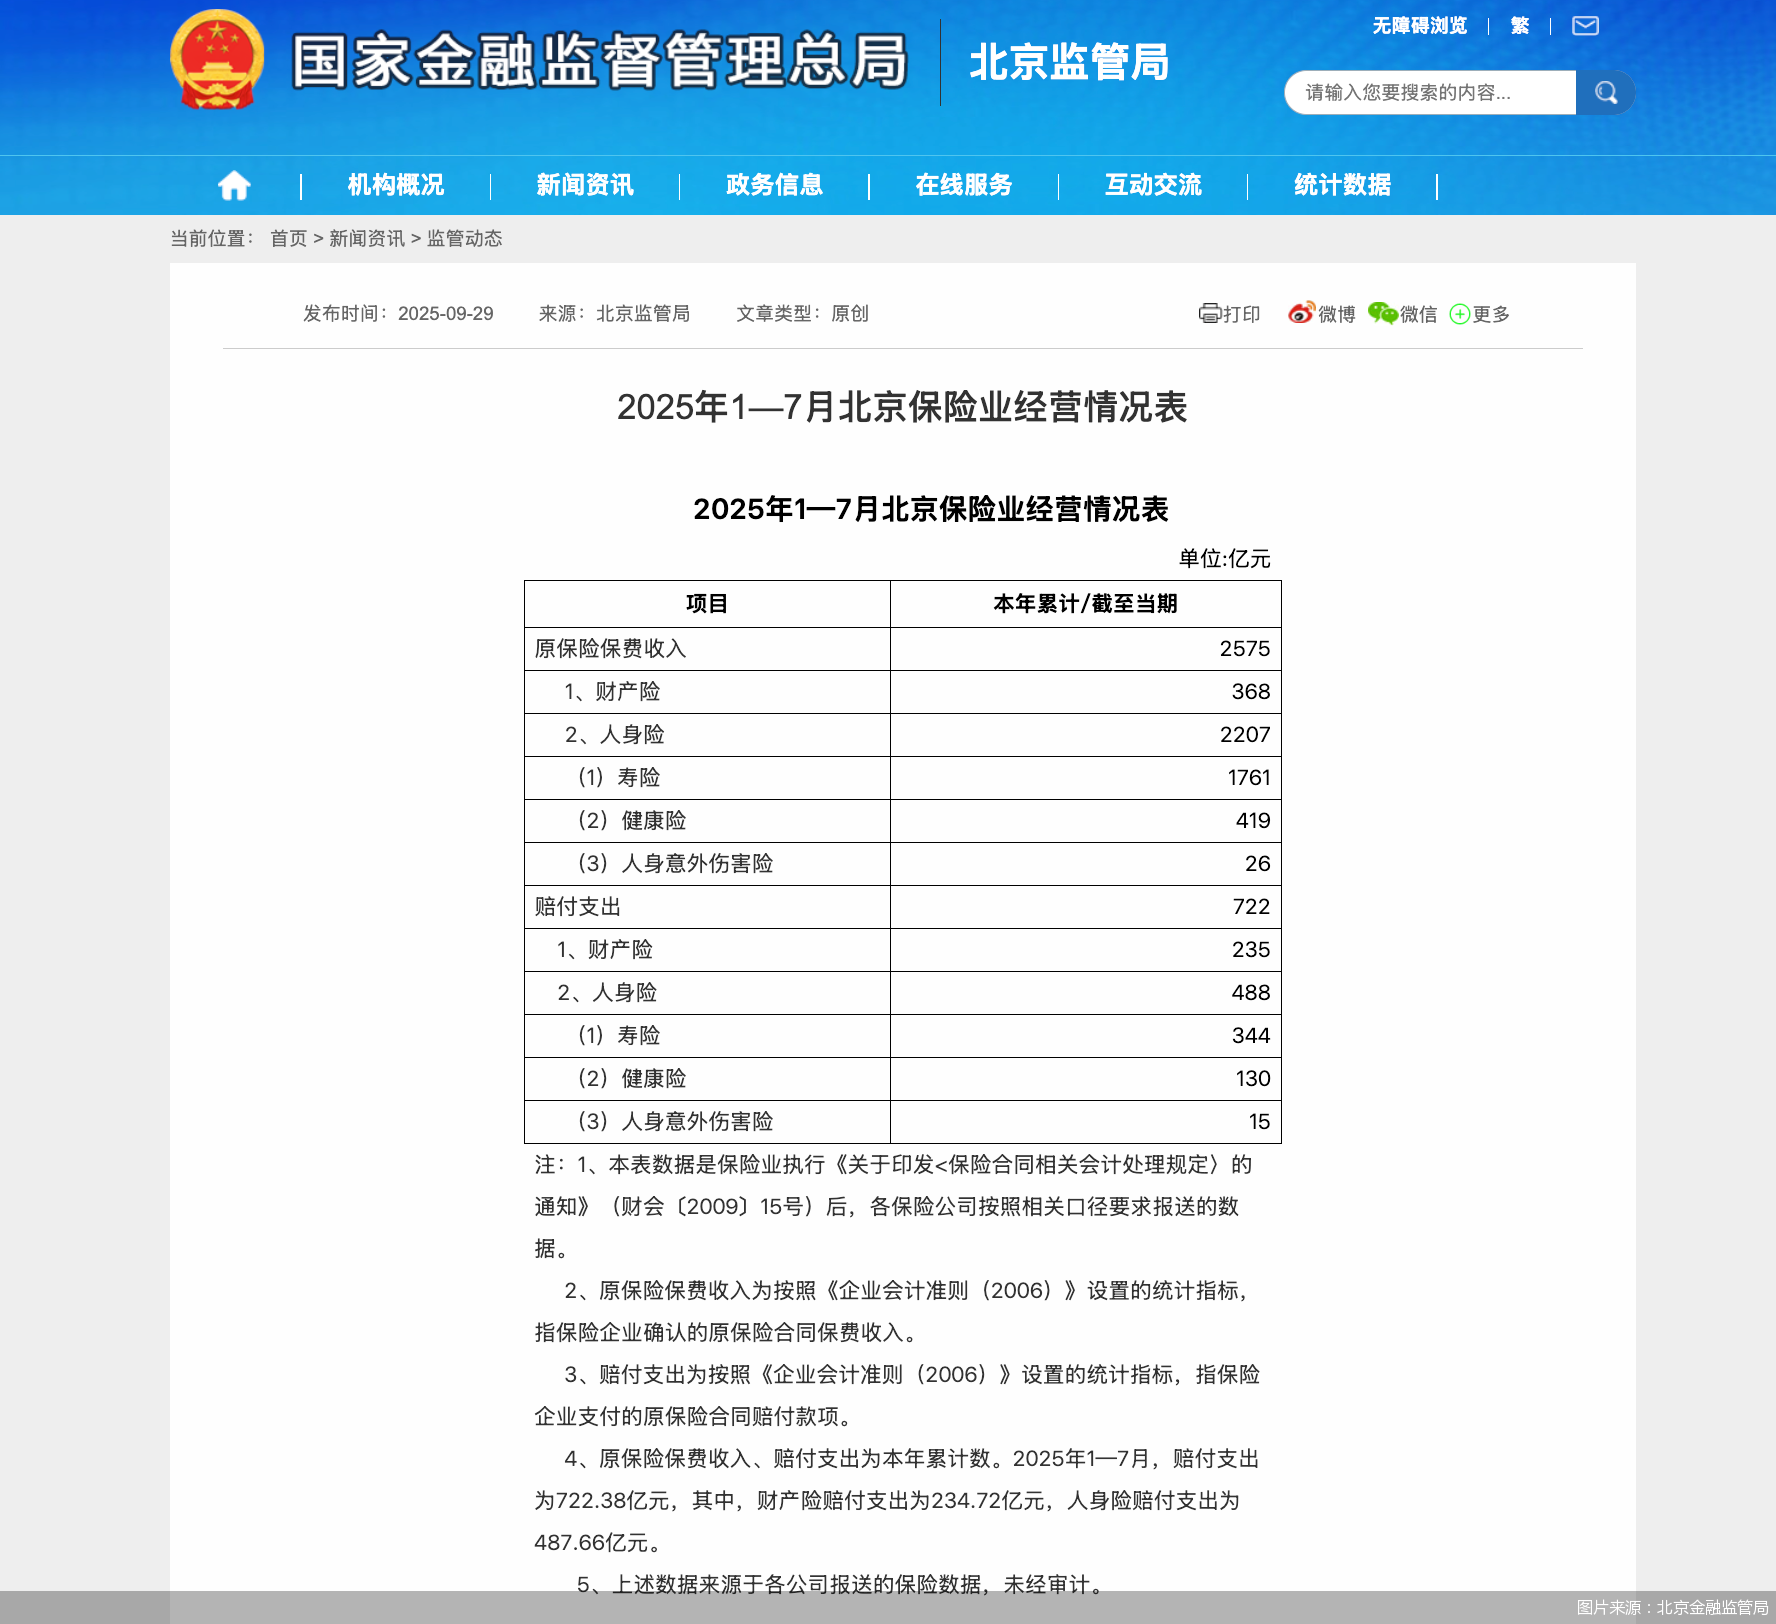Click 新闻资讯 in the breadcrumb trail
The image size is (1776, 1624).
366,239
